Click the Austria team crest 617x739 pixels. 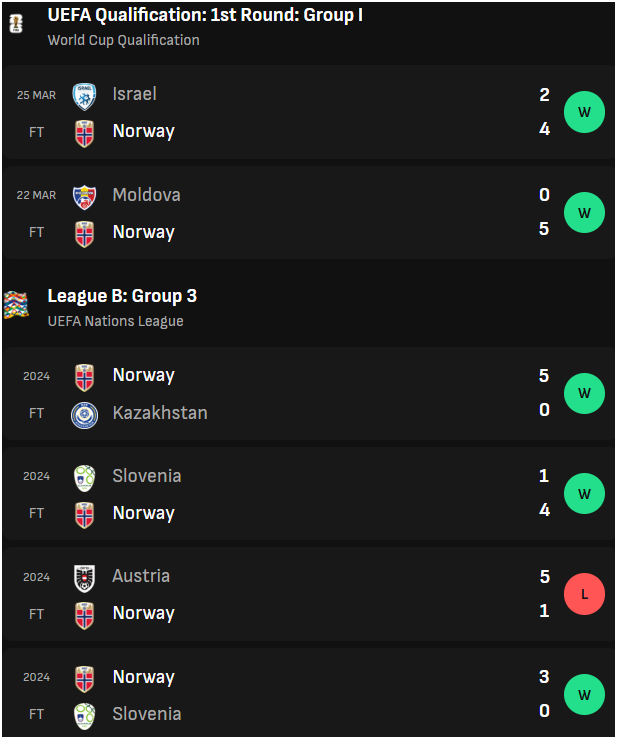click(x=84, y=578)
